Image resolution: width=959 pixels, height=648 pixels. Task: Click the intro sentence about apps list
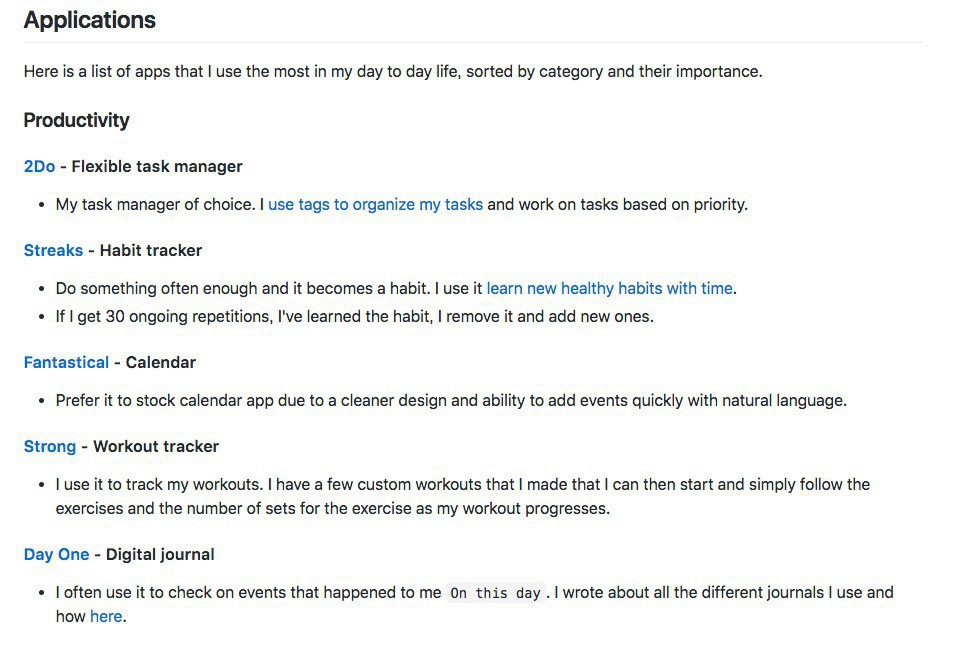[393, 72]
